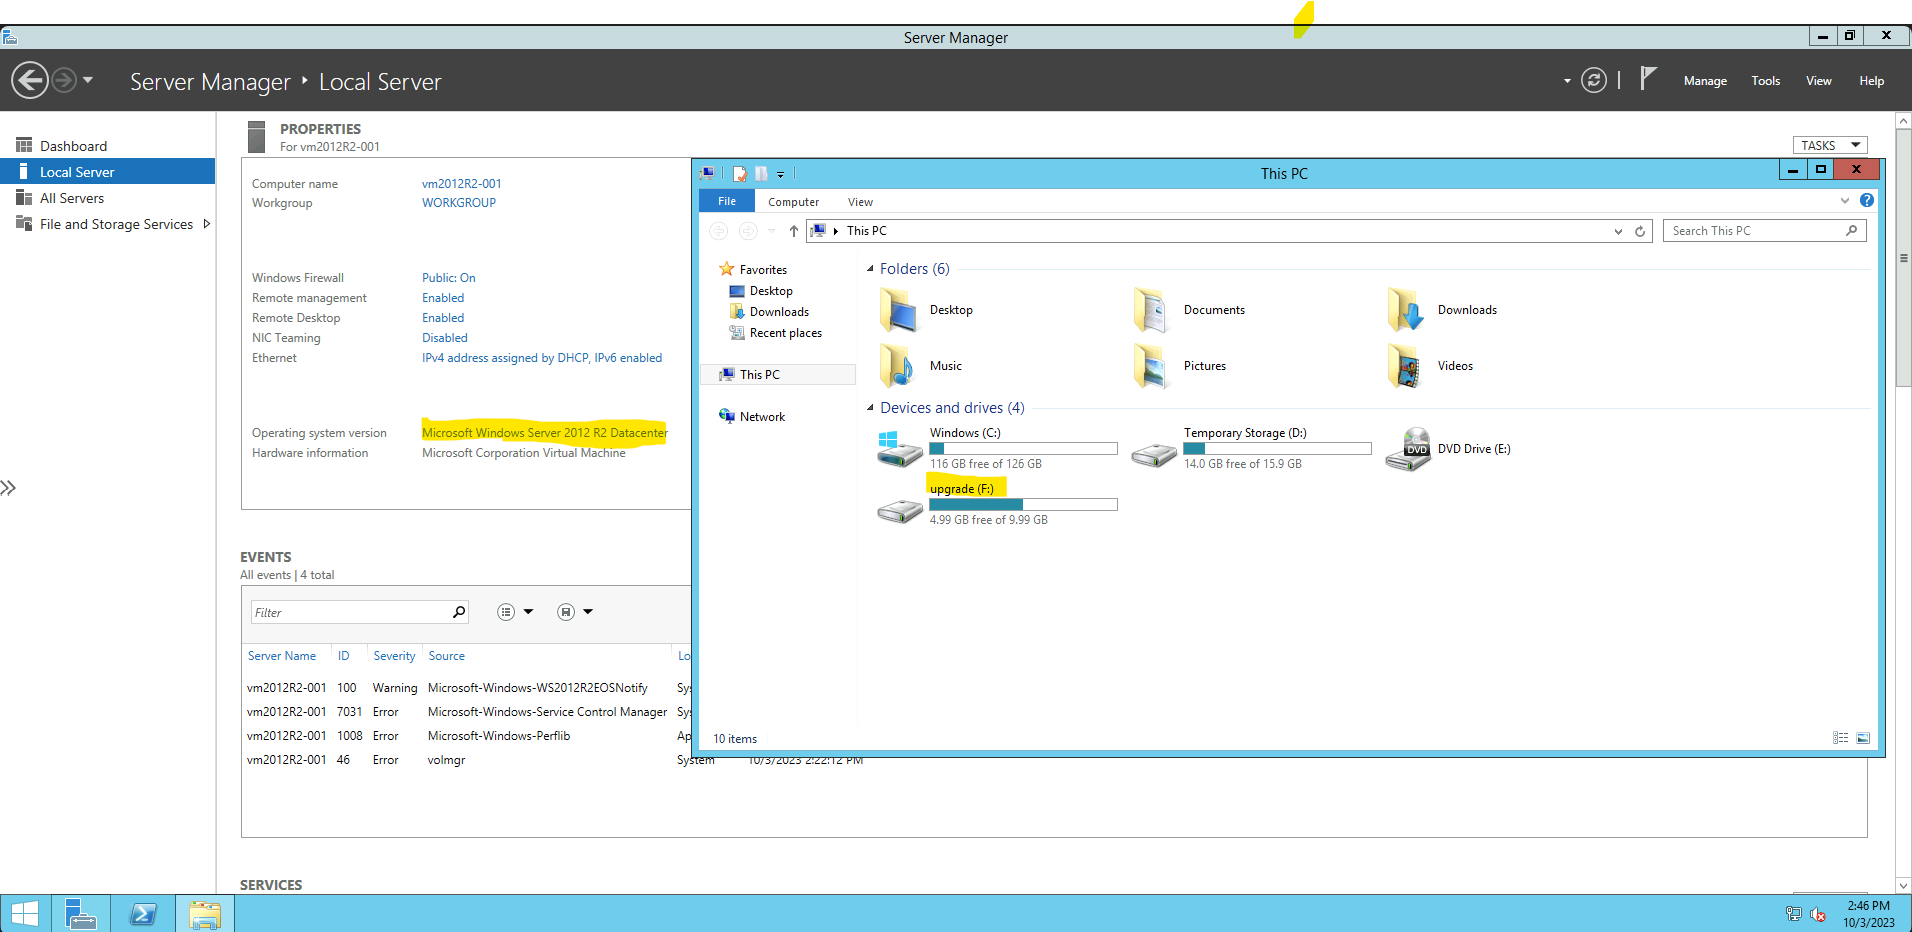Open the notifications flag in Server Manager
Viewport: 1912px width, 932px height.
[x=1648, y=79]
